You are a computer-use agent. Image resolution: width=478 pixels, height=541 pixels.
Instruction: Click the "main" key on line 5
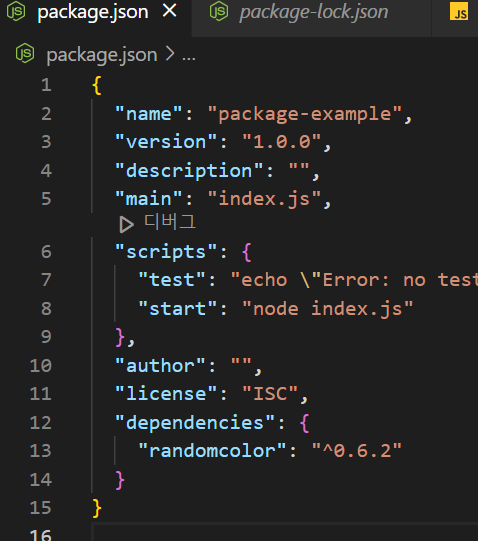(x=148, y=199)
